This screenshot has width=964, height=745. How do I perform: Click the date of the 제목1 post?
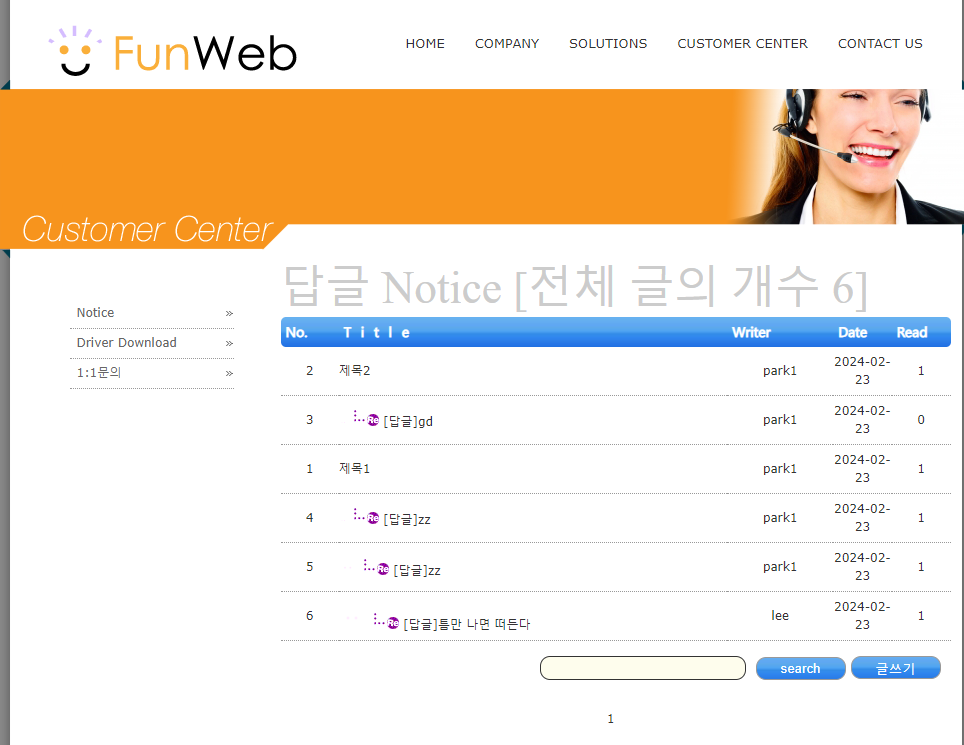click(862, 468)
